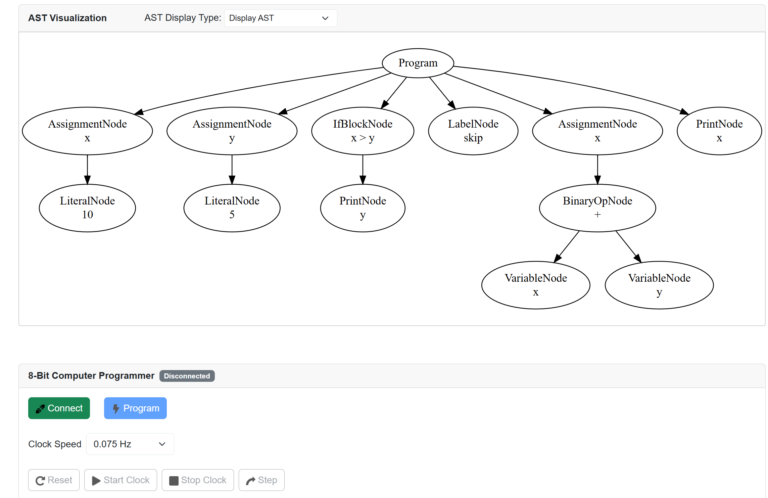Select the BinaryOpNode + node
The width and height of the screenshot is (768, 498).
(597, 208)
